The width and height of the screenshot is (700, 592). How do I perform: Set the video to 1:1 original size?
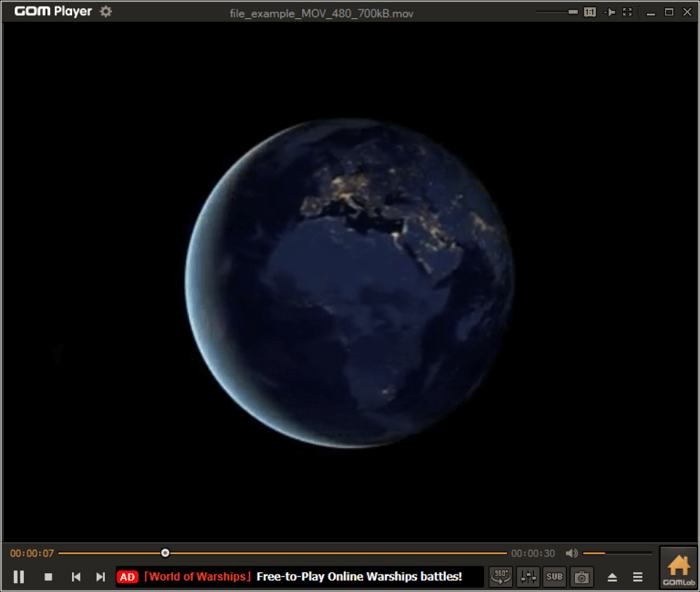(x=590, y=12)
